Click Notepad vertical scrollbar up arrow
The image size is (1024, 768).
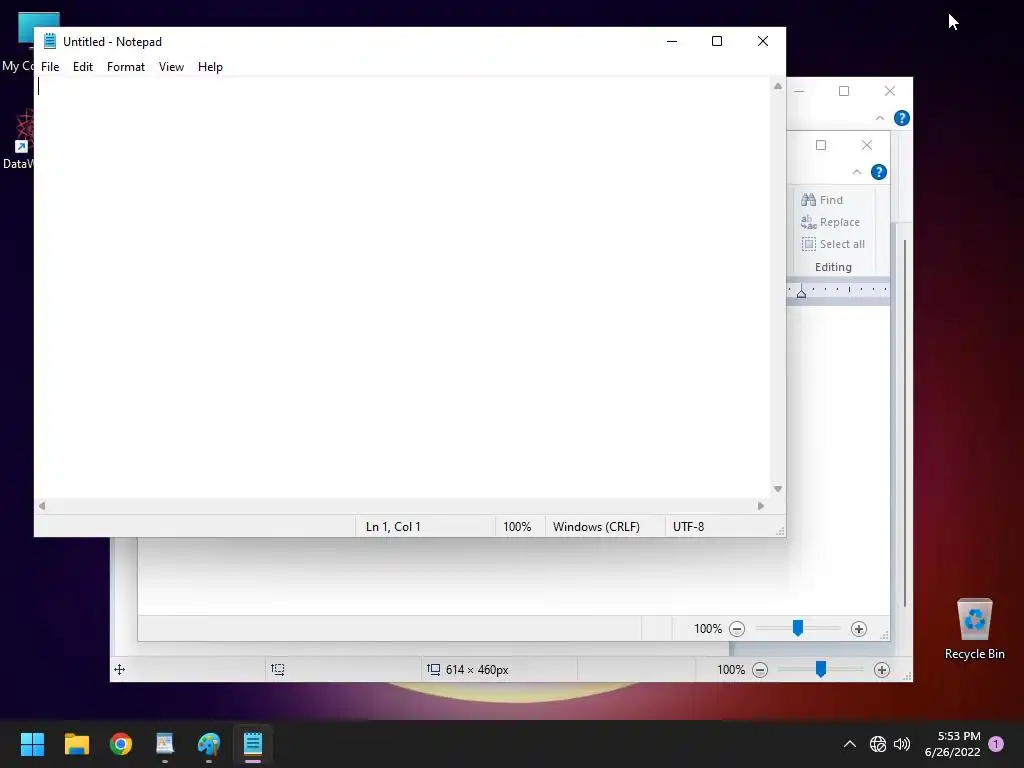778,86
